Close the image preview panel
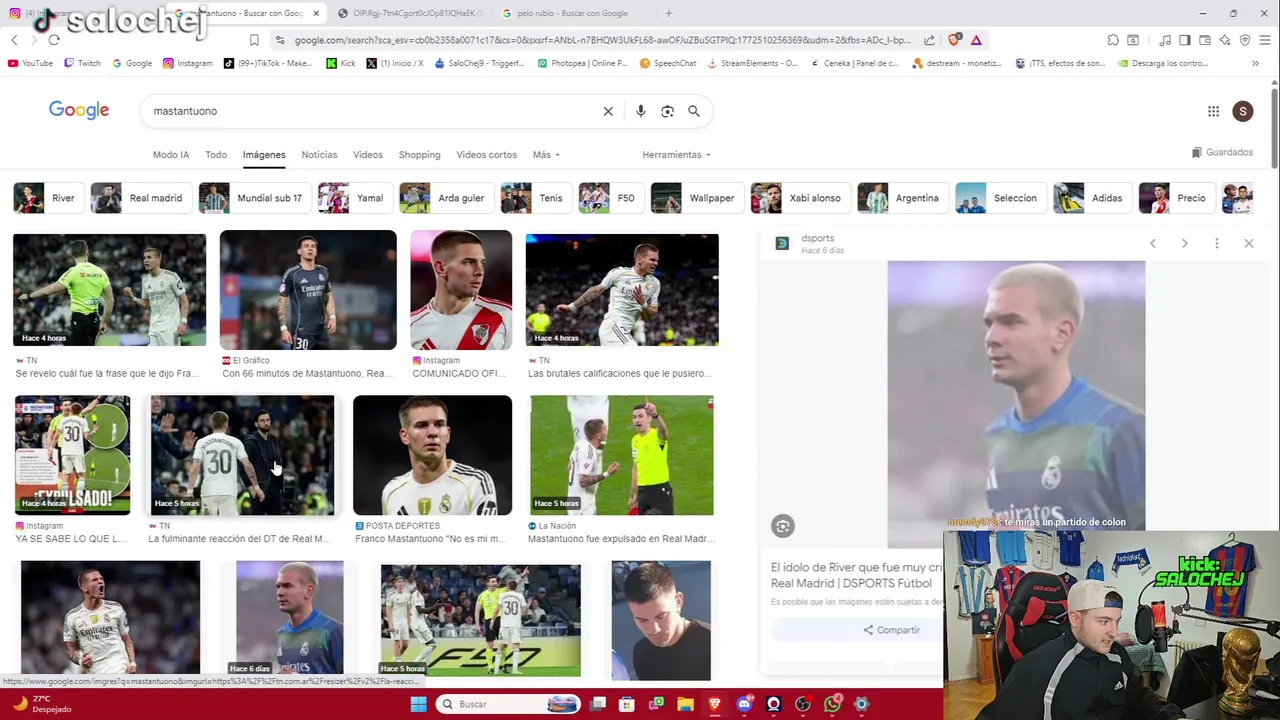This screenshot has height=720, width=1280. (x=1249, y=243)
